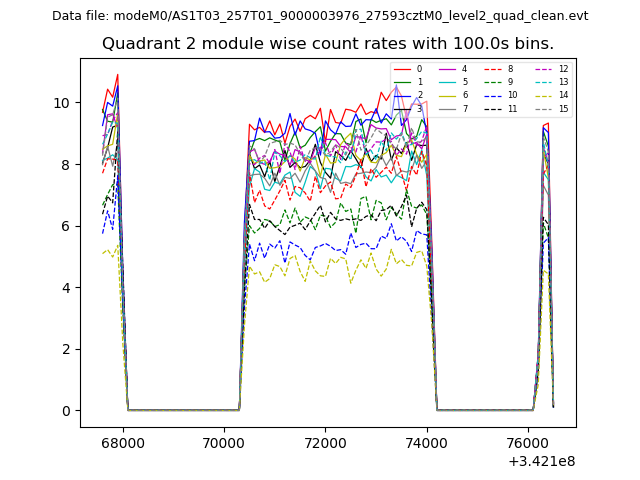Click the yellow solid legend entry 6
The image size is (640, 480).
(452, 95)
